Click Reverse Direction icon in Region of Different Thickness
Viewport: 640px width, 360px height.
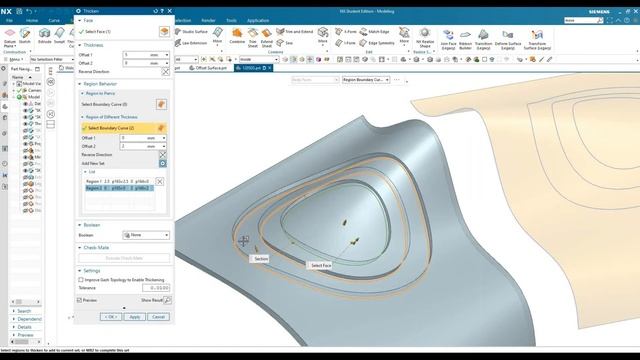pyautogui.click(x=162, y=155)
